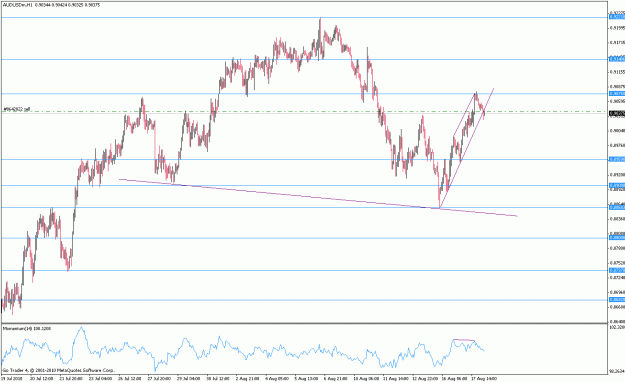Click the 30 Jul 12:00 time axis label
This screenshot has height=382, width=625.
218,378
